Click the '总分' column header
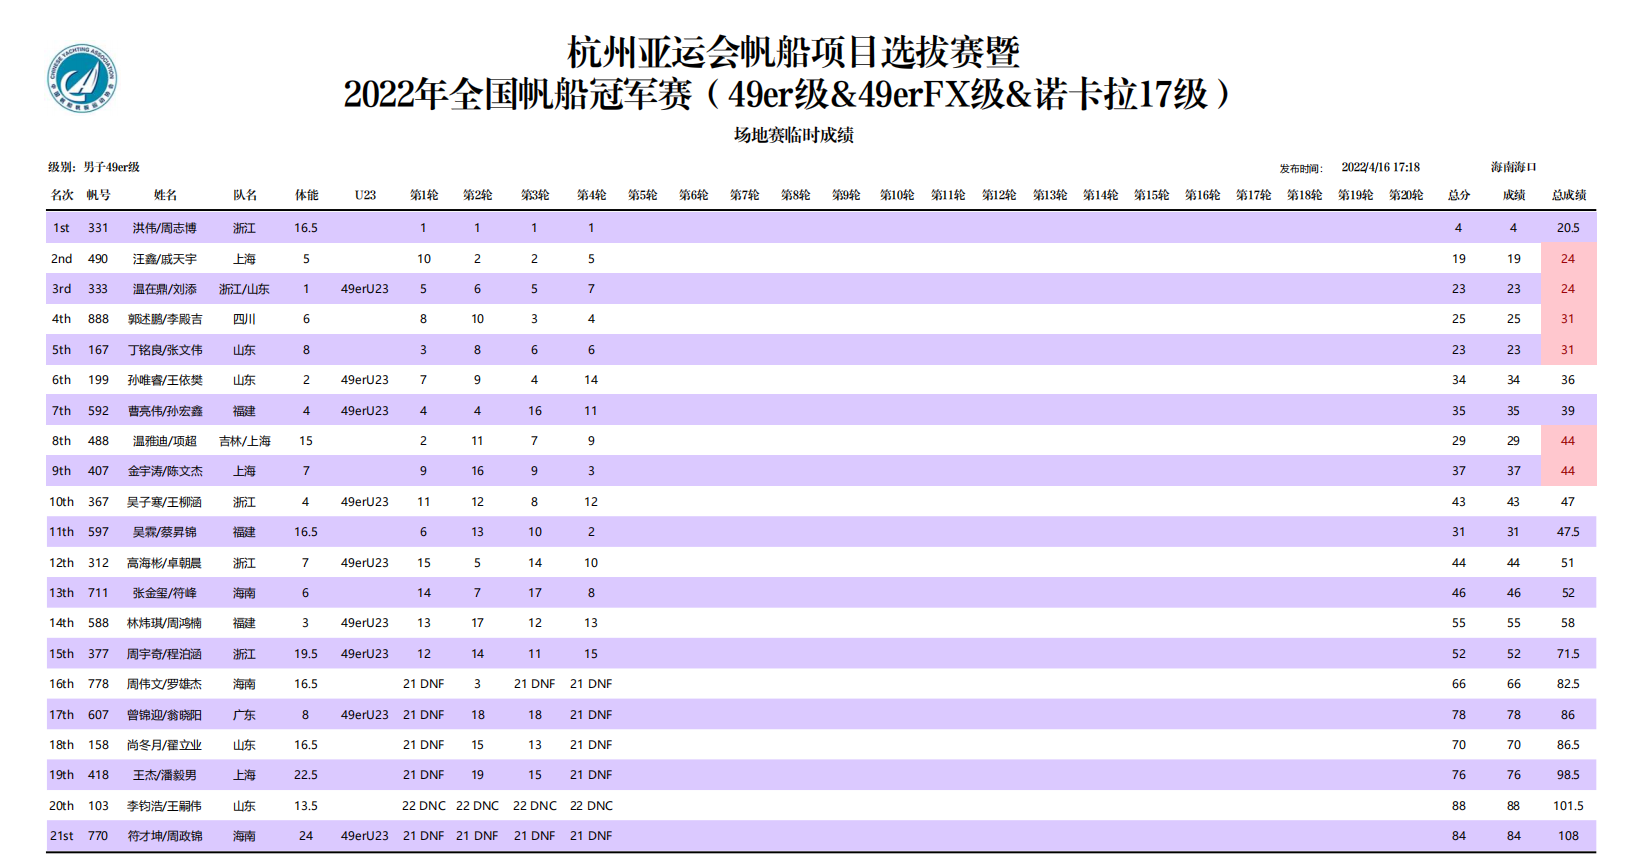Image resolution: width=1634 pixels, height=865 pixels. tap(1459, 195)
